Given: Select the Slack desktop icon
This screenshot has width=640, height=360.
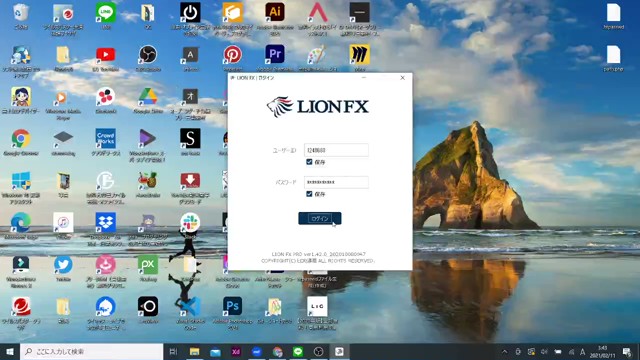Looking at the screenshot, I should [190, 226].
